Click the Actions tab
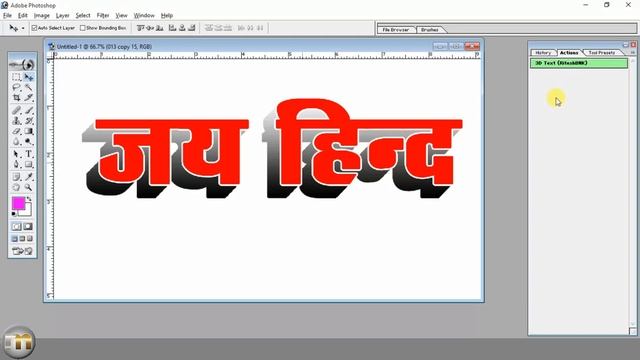Screen dimensions: 640x360 click(x=569, y=53)
